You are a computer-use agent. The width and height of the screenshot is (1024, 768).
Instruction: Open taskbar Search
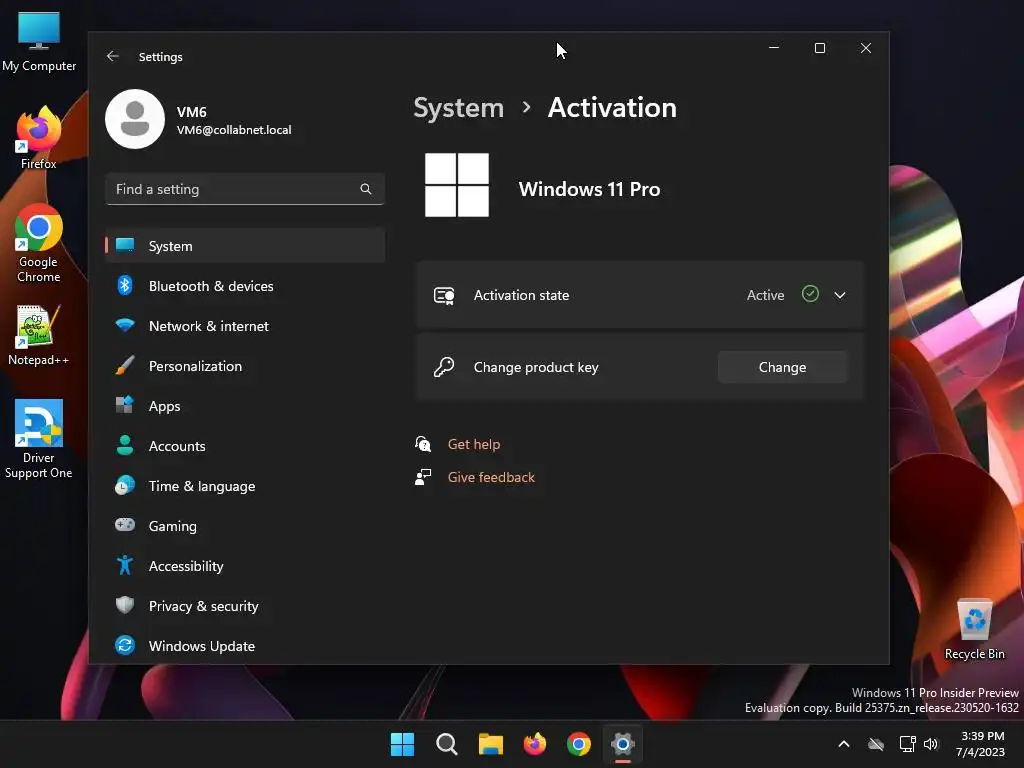coord(447,744)
